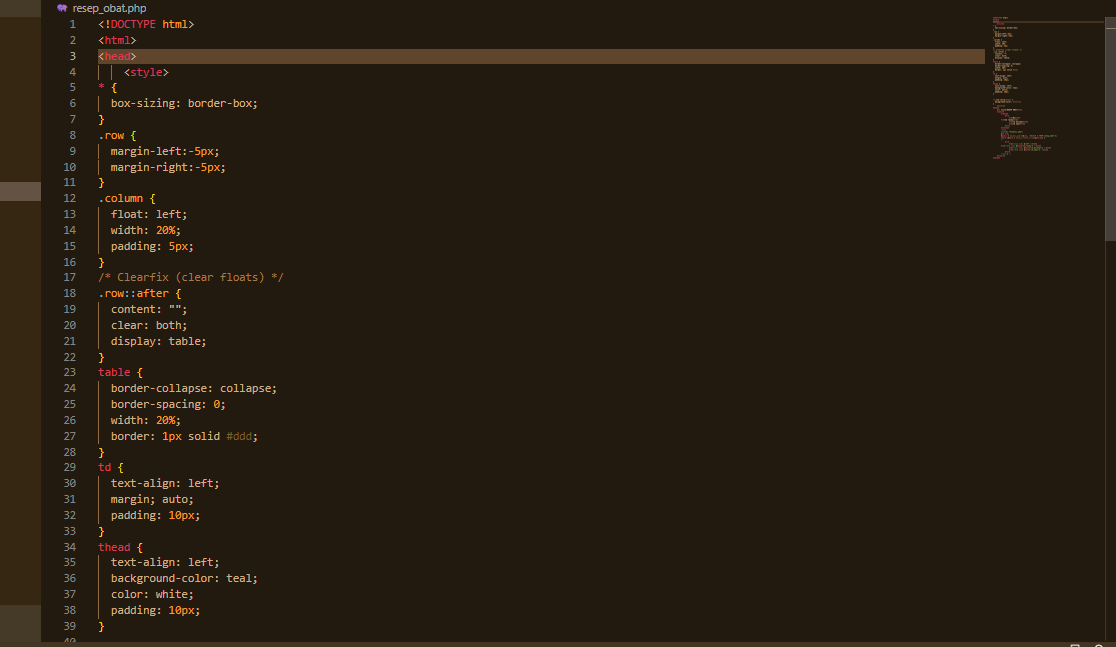Click the .column selector
The height and width of the screenshot is (647, 1116).
pos(120,199)
